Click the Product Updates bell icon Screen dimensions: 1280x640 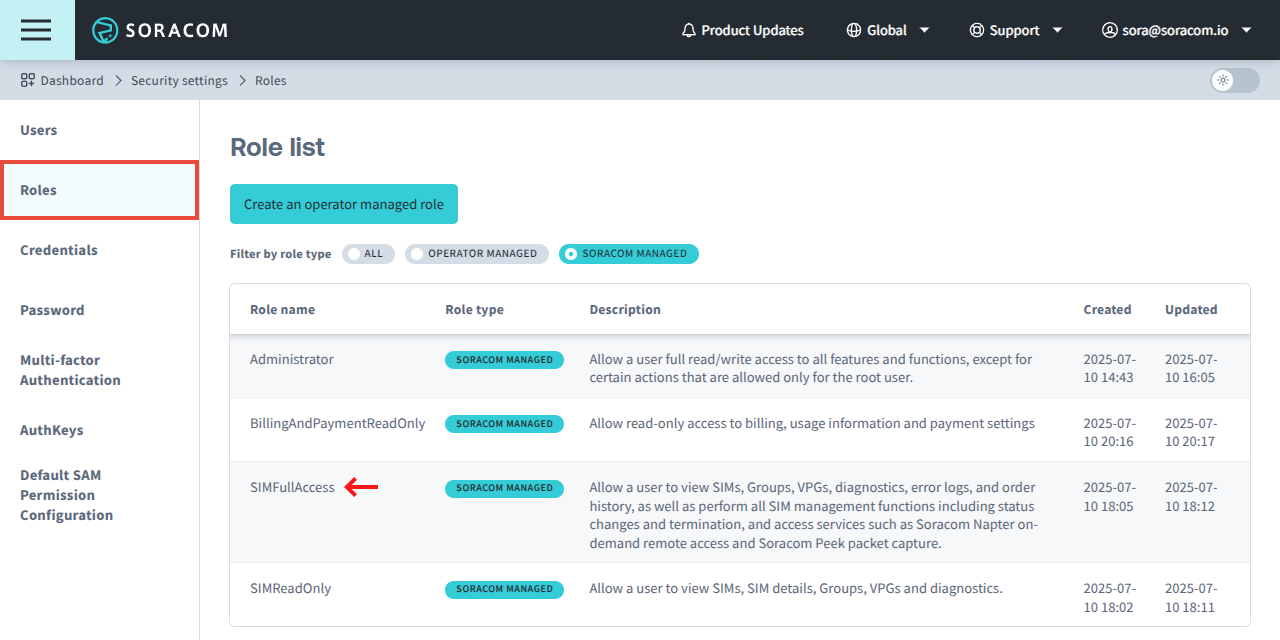tap(687, 30)
